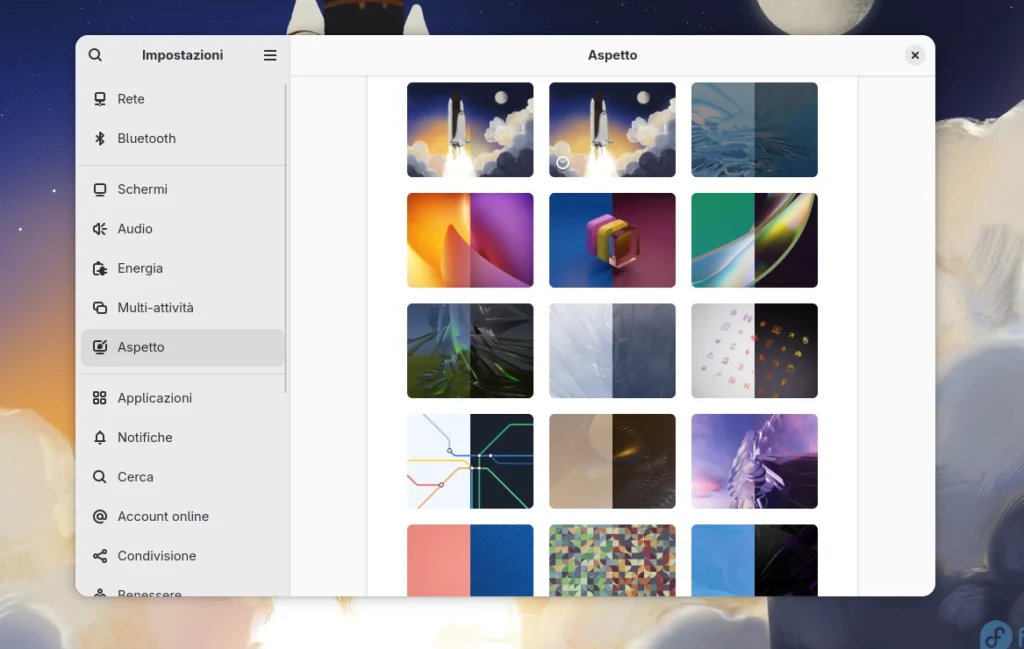Click the Multi-attività icon

100,308
